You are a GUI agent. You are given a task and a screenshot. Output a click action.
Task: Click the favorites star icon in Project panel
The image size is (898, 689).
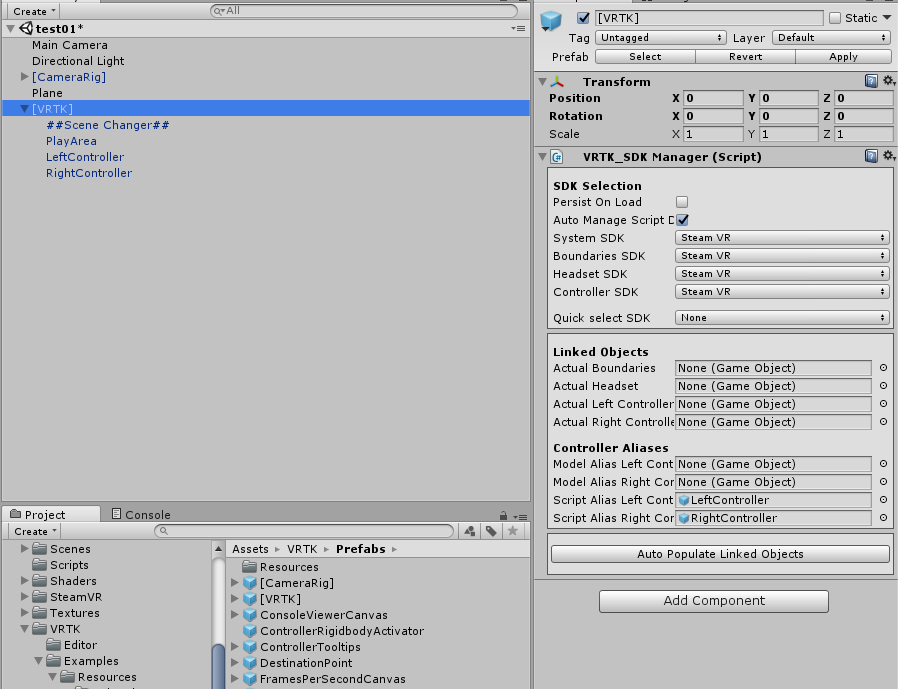point(513,531)
